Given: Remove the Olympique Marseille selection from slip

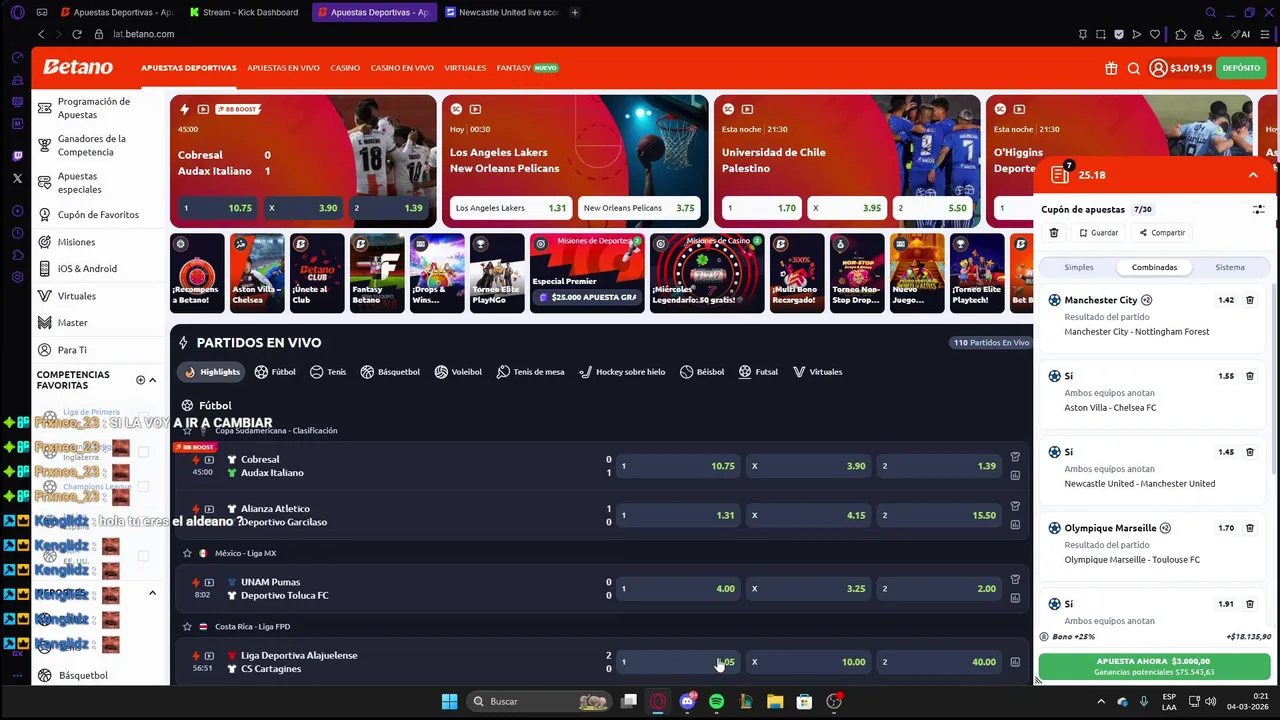Looking at the screenshot, I should point(1250,528).
